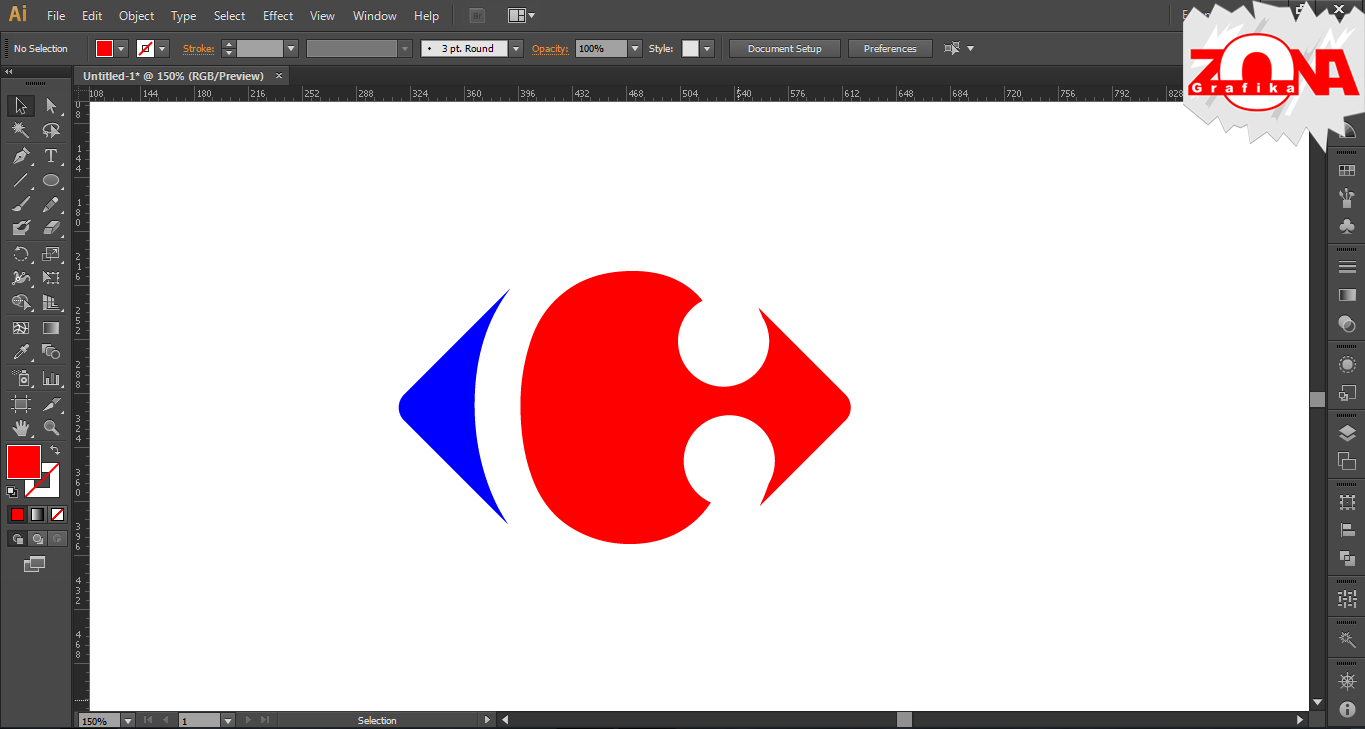Go to Adobe Bridge

click(x=477, y=16)
